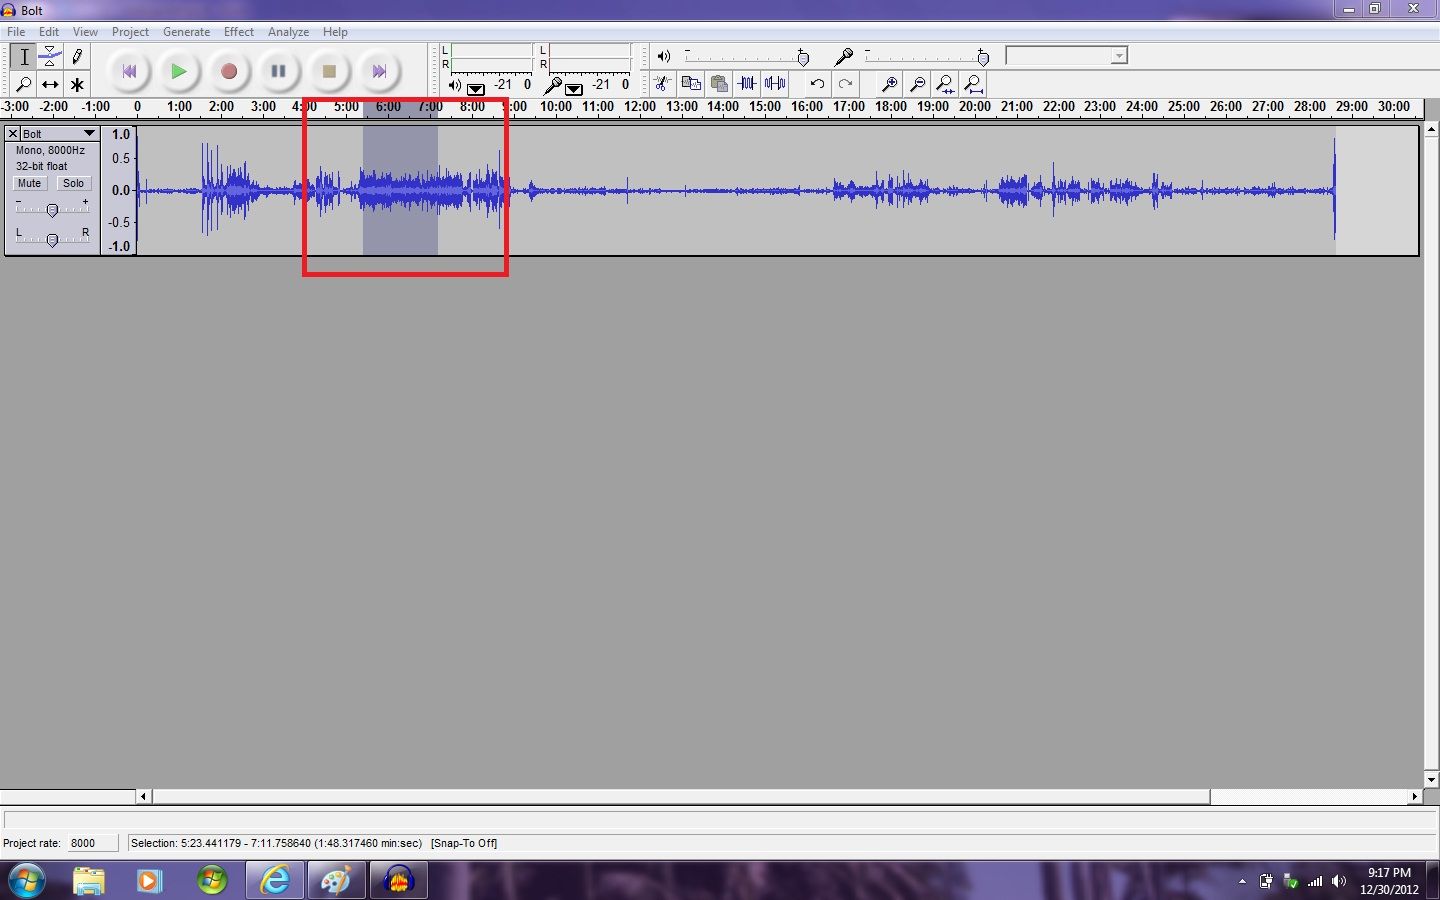The height and width of the screenshot is (900, 1440).
Task: Adjust the track gain slider
Action: [x=52, y=210]
